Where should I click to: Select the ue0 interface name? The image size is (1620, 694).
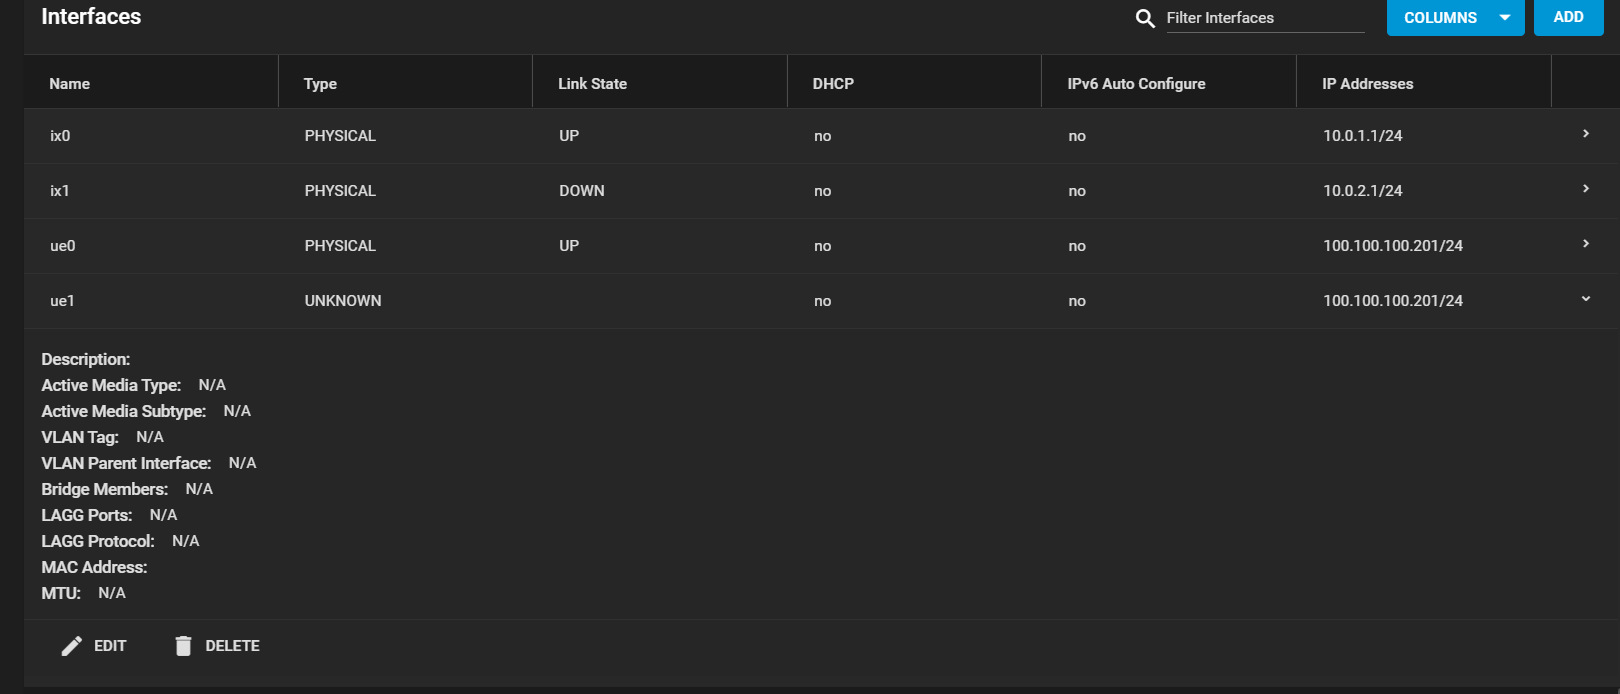coord(62,246)
